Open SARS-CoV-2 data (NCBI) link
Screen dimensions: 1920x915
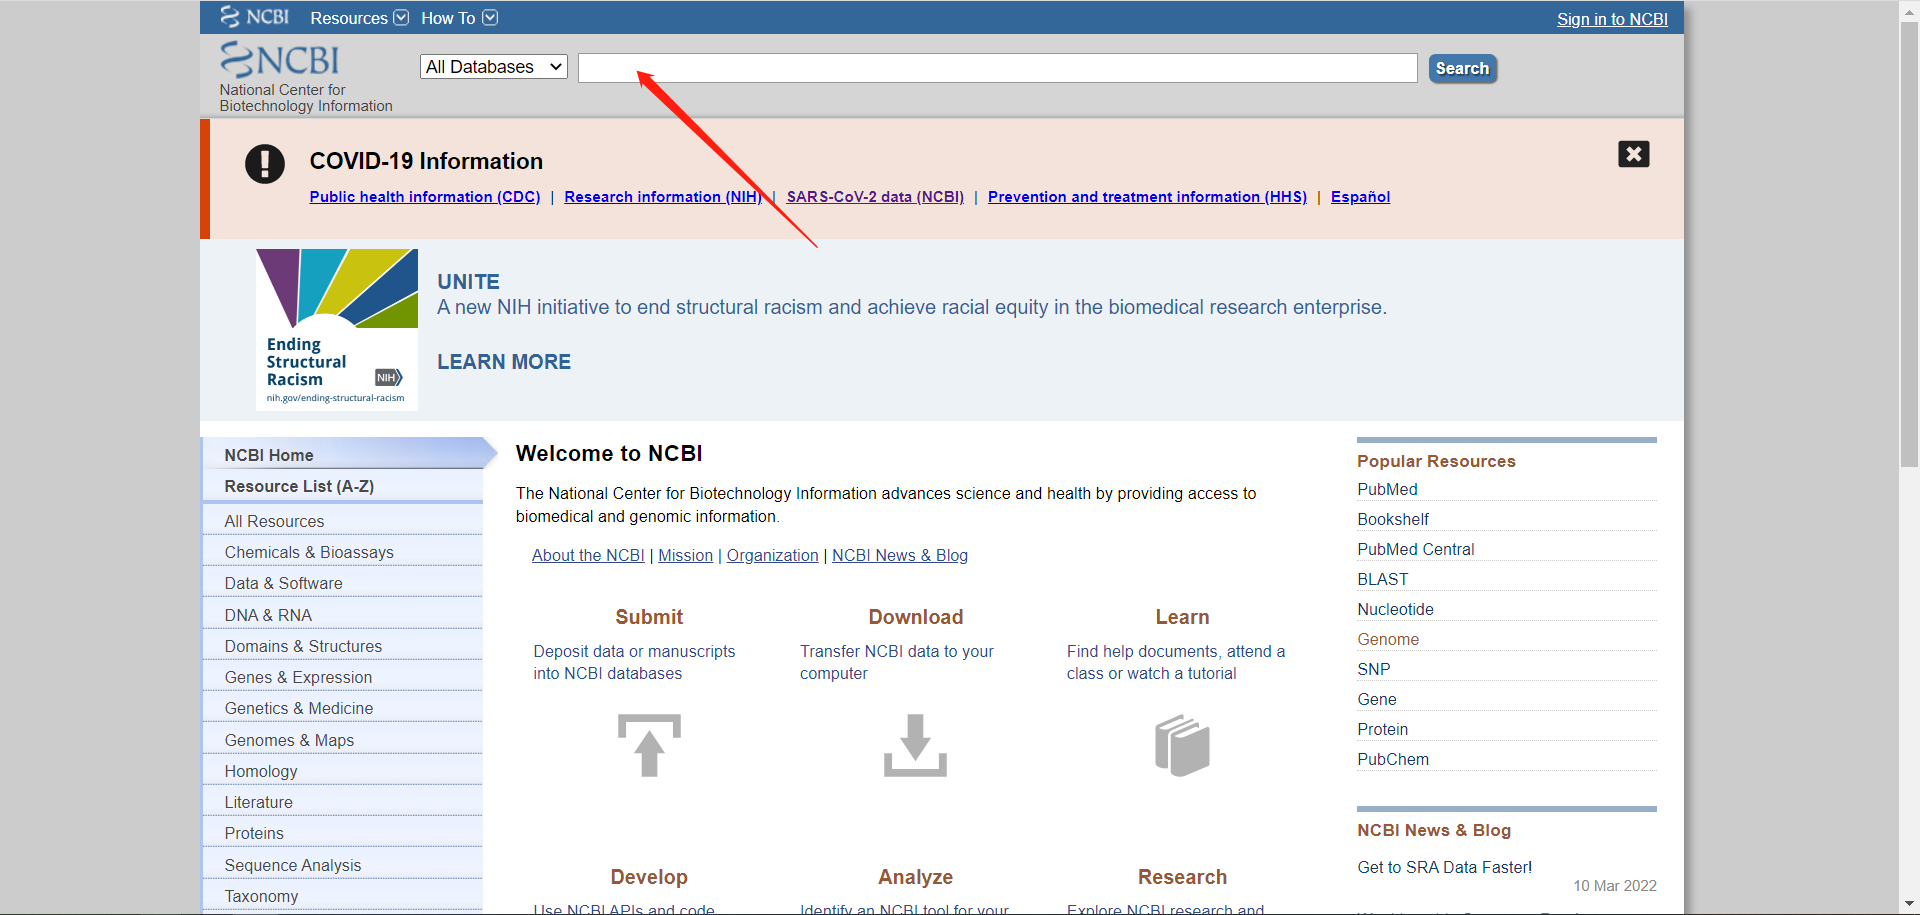click(875, 197)
